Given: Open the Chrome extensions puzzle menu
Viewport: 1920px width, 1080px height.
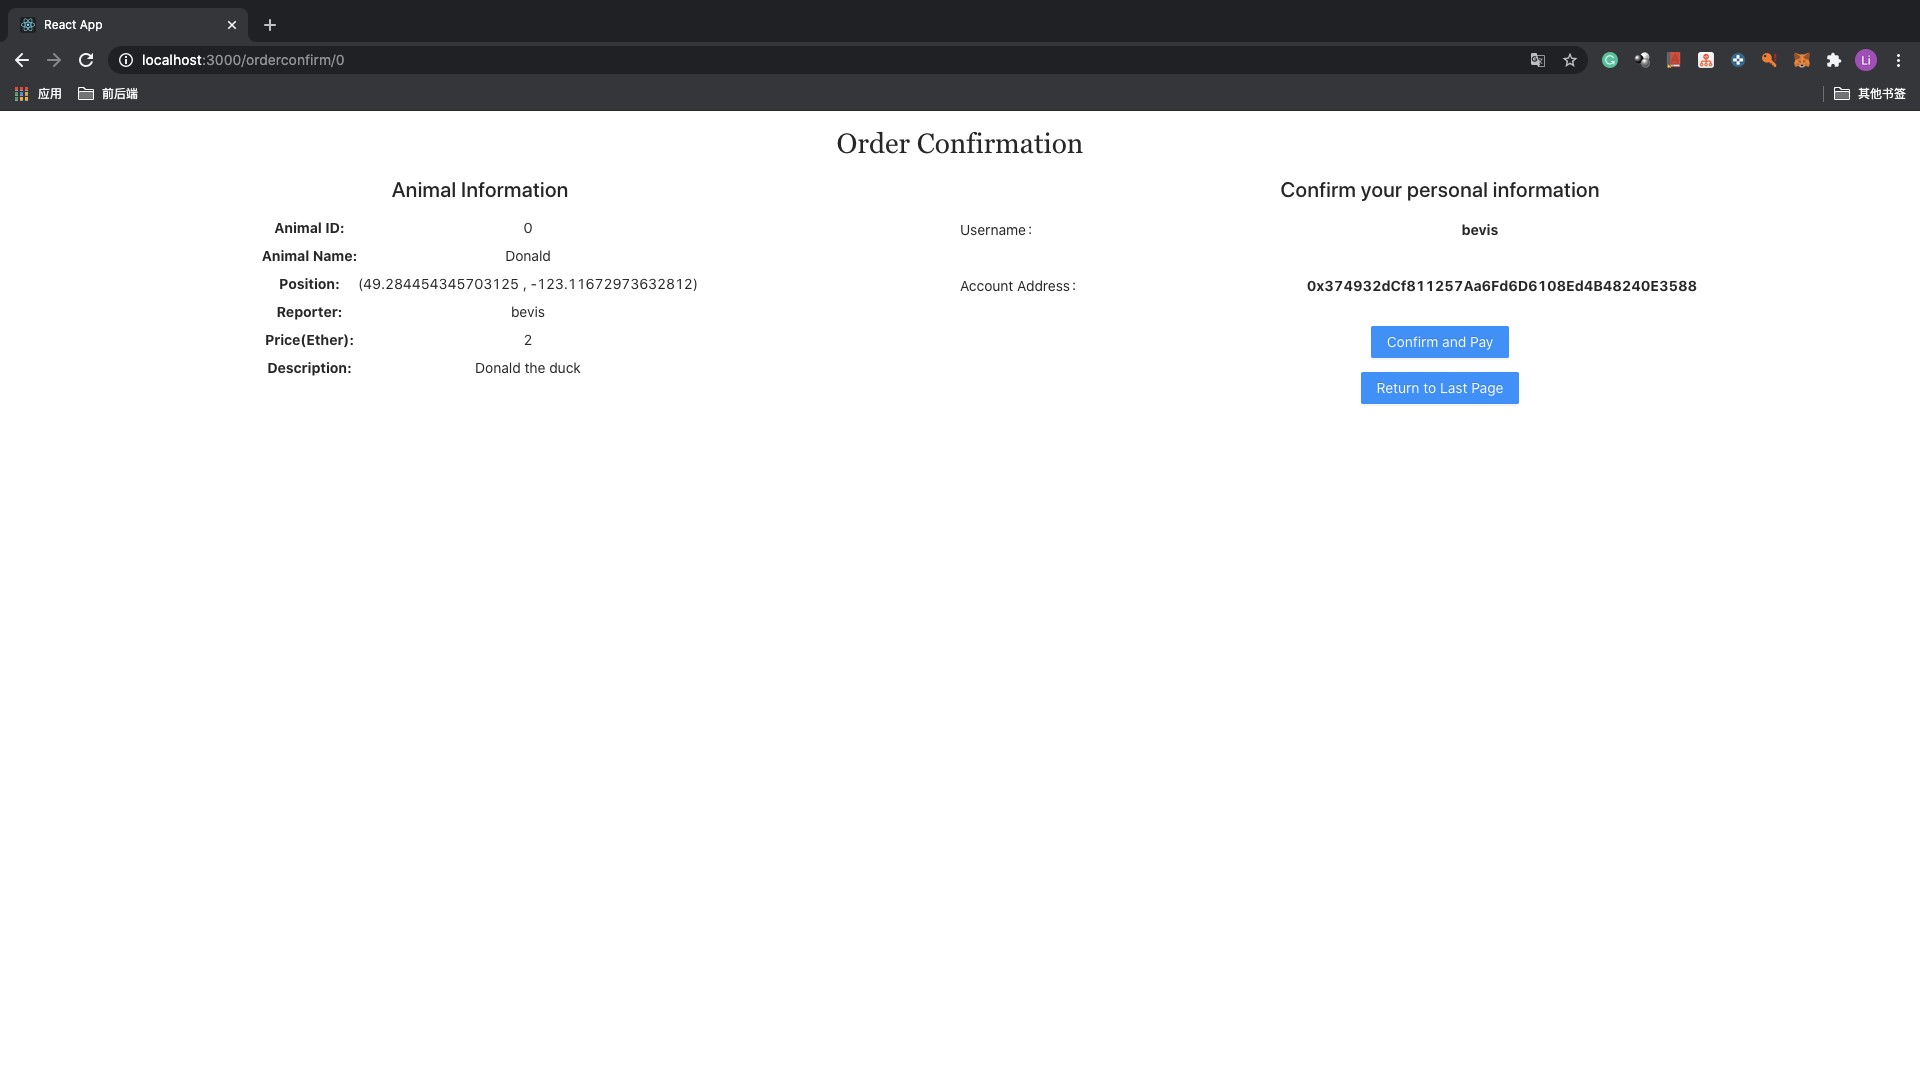Looking at the screenshot, I should (1833, 60).
